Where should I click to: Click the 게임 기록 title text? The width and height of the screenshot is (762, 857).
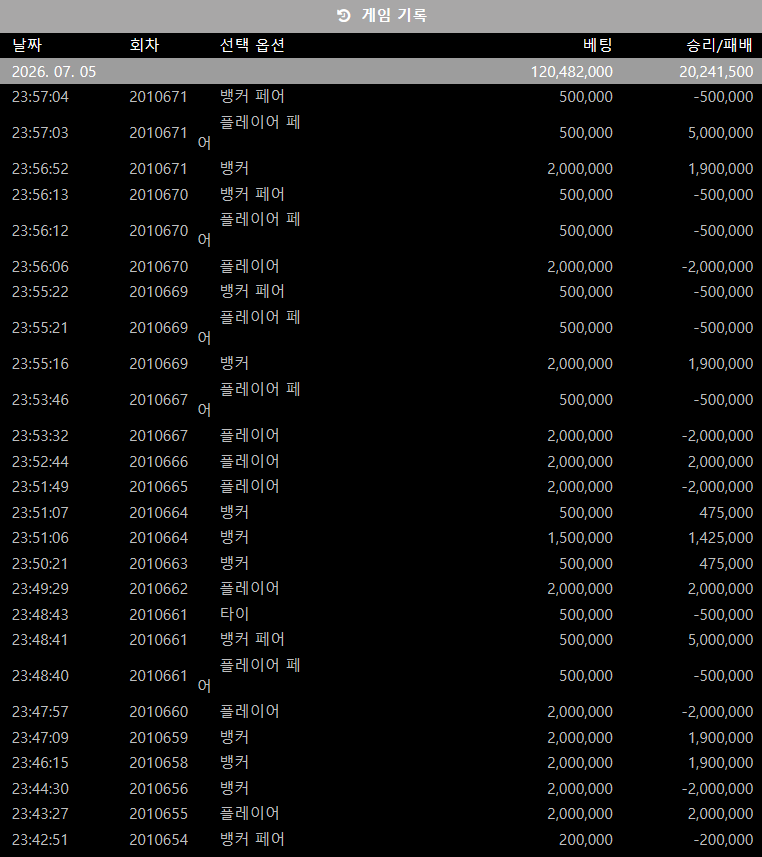pyautogui.click(x=394, y=15)
